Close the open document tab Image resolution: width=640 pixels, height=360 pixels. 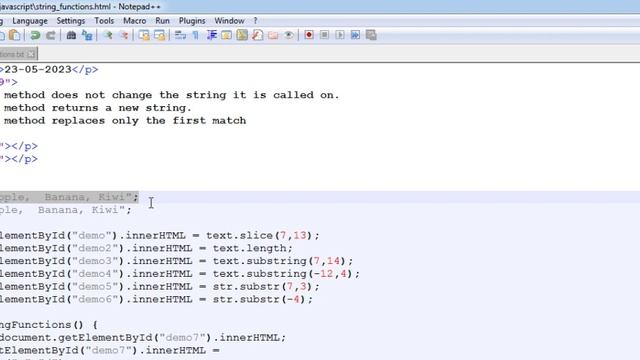pos(31,54)
